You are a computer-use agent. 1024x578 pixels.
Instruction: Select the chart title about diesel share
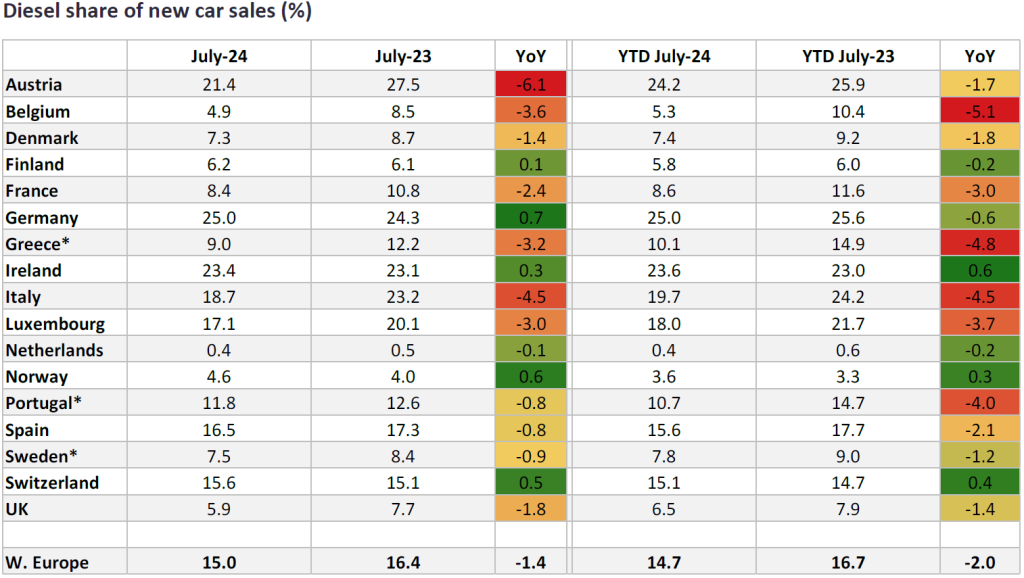[157, 12]
